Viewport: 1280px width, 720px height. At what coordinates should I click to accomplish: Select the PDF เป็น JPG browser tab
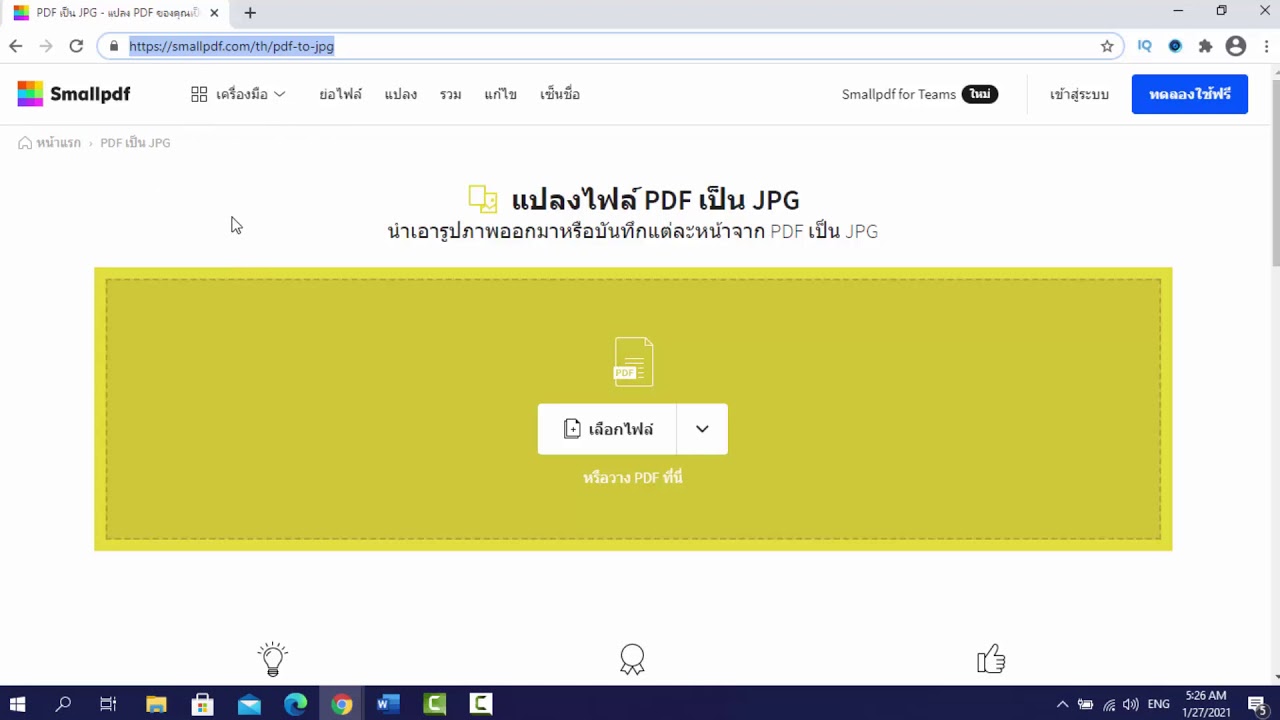click(118, 13)
